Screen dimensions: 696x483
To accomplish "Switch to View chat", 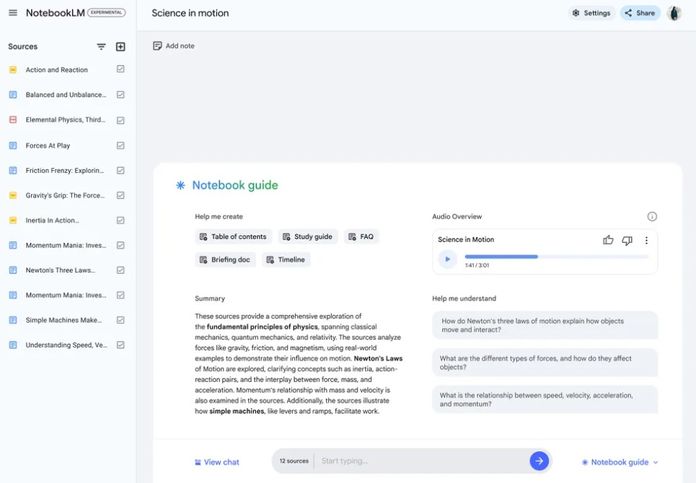I will pos(217,462).
